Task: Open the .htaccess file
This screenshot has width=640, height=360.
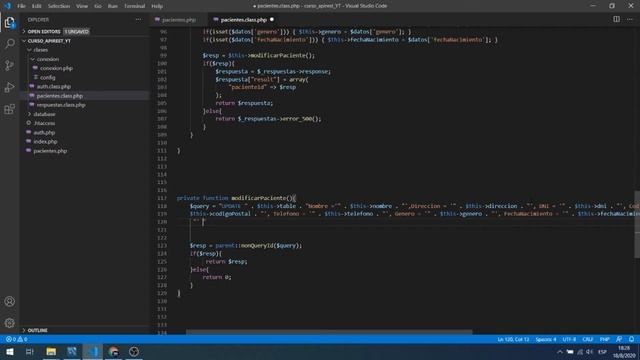Action: (x=44, y=123)
